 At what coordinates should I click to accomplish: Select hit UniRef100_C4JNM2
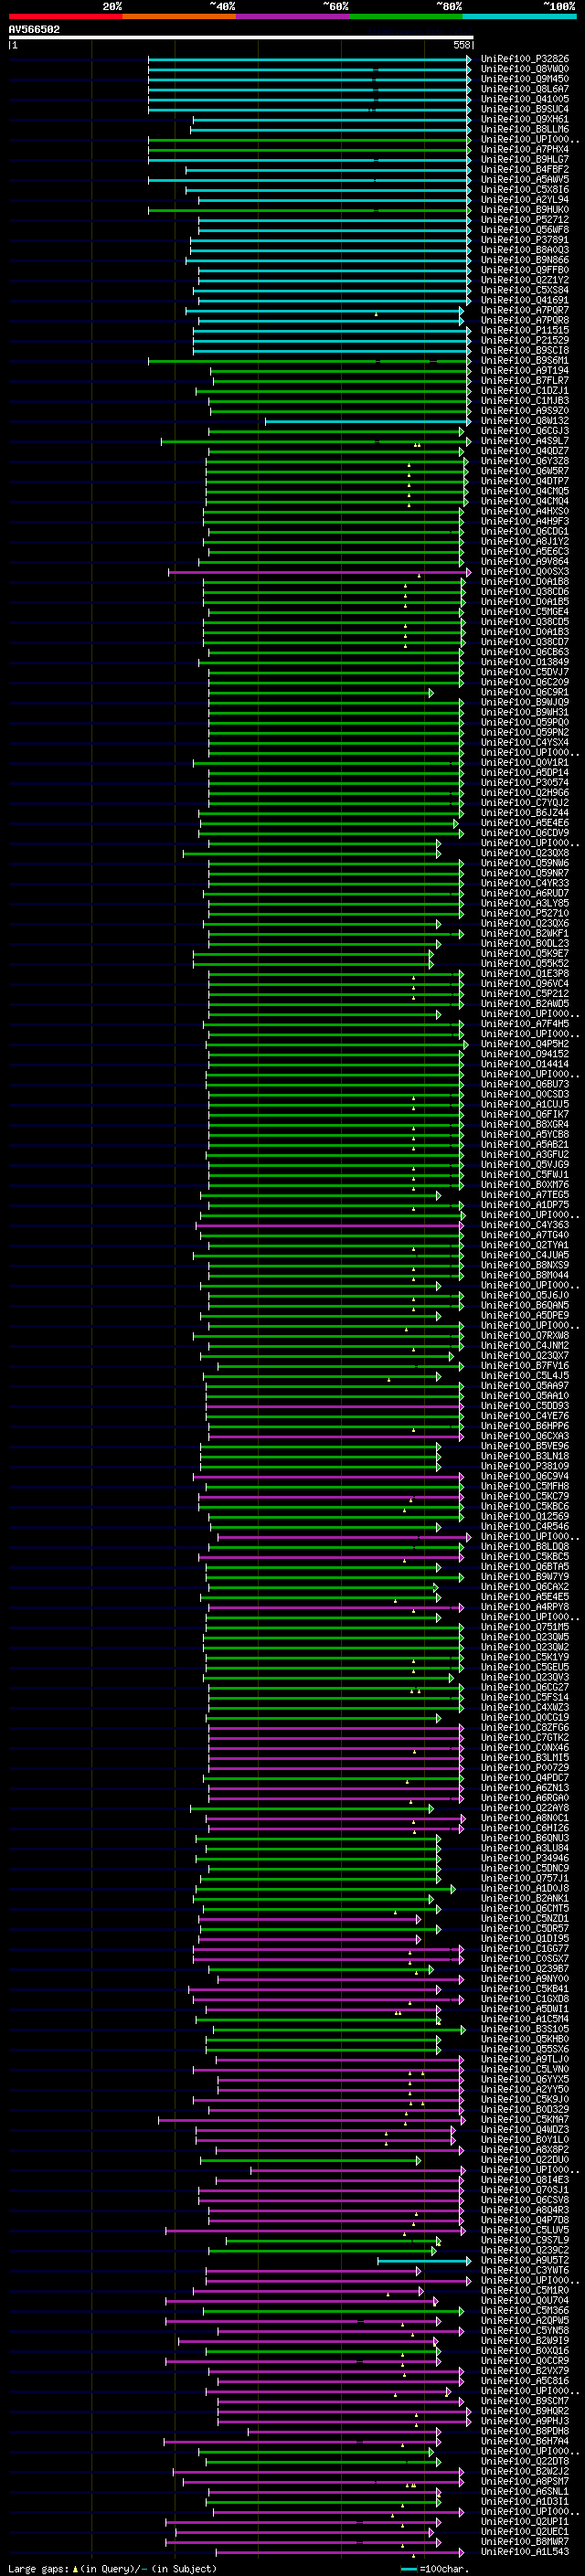tap(524, 1345)
